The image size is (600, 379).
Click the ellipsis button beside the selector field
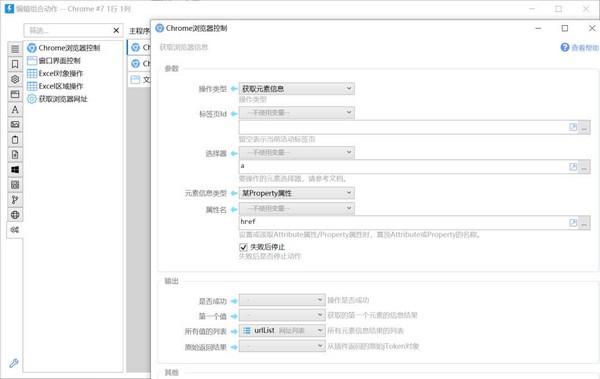(584, 167)
